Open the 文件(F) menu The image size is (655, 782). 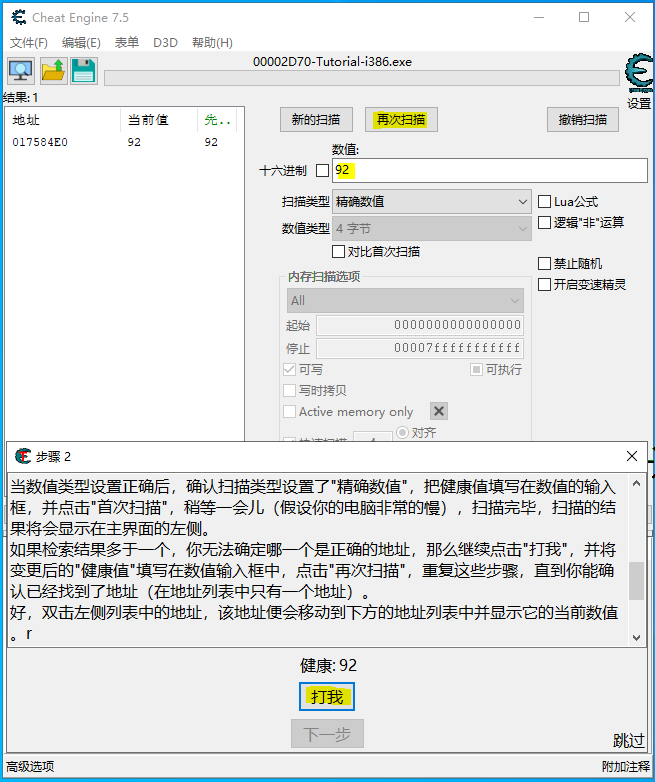[28, 43]
